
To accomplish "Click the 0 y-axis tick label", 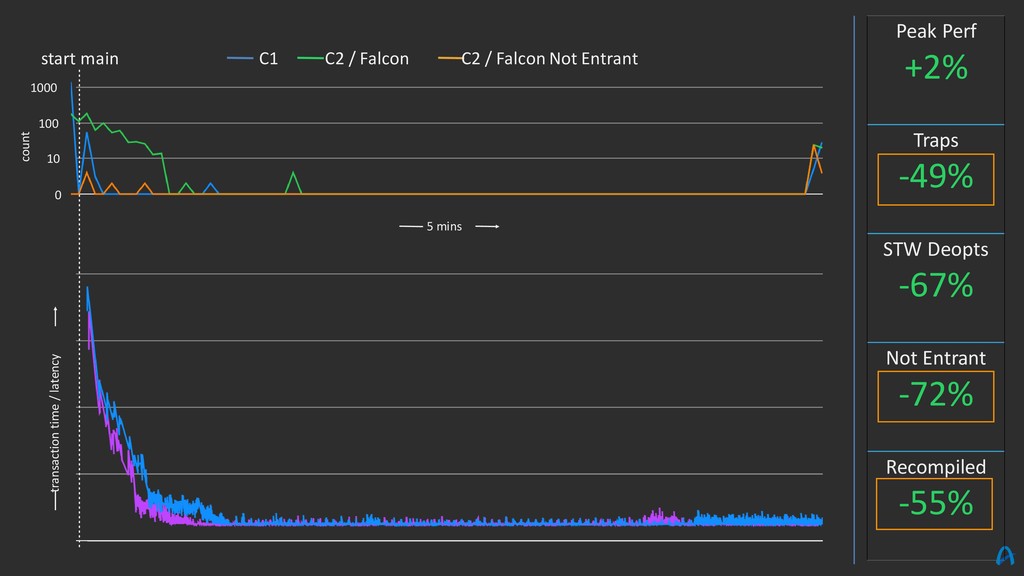I will [57, 195].
